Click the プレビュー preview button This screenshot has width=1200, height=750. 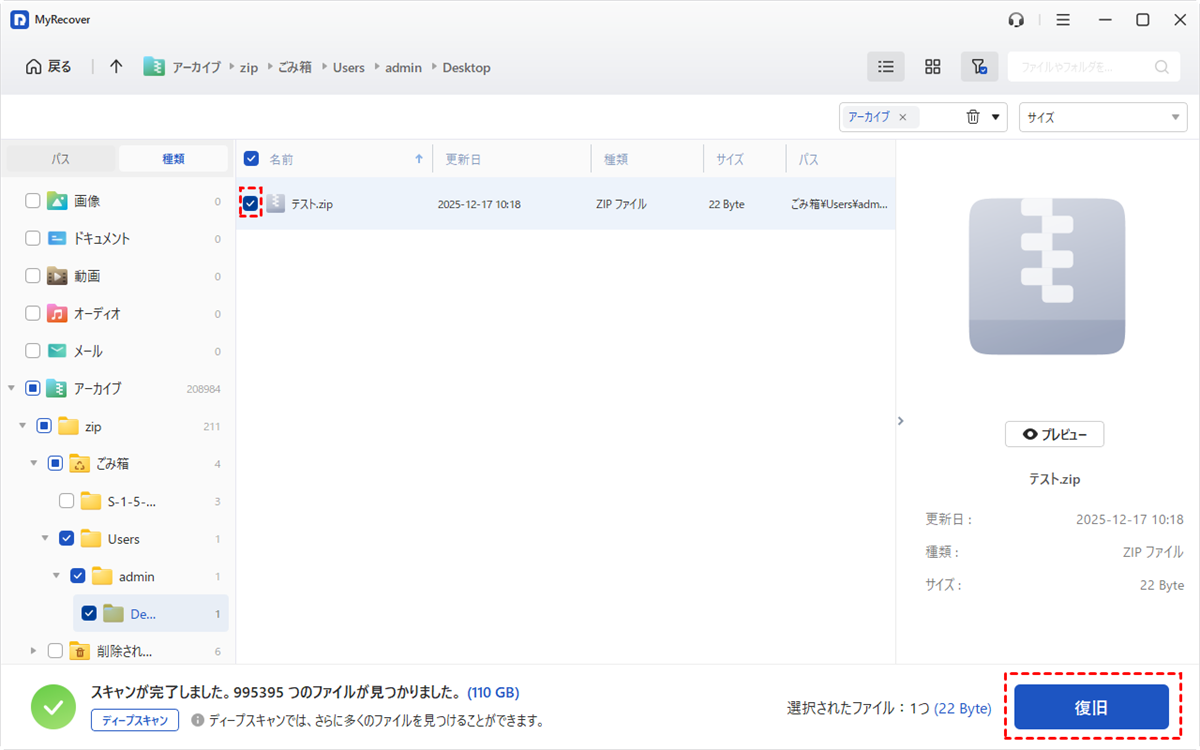tap(1054, 434)
